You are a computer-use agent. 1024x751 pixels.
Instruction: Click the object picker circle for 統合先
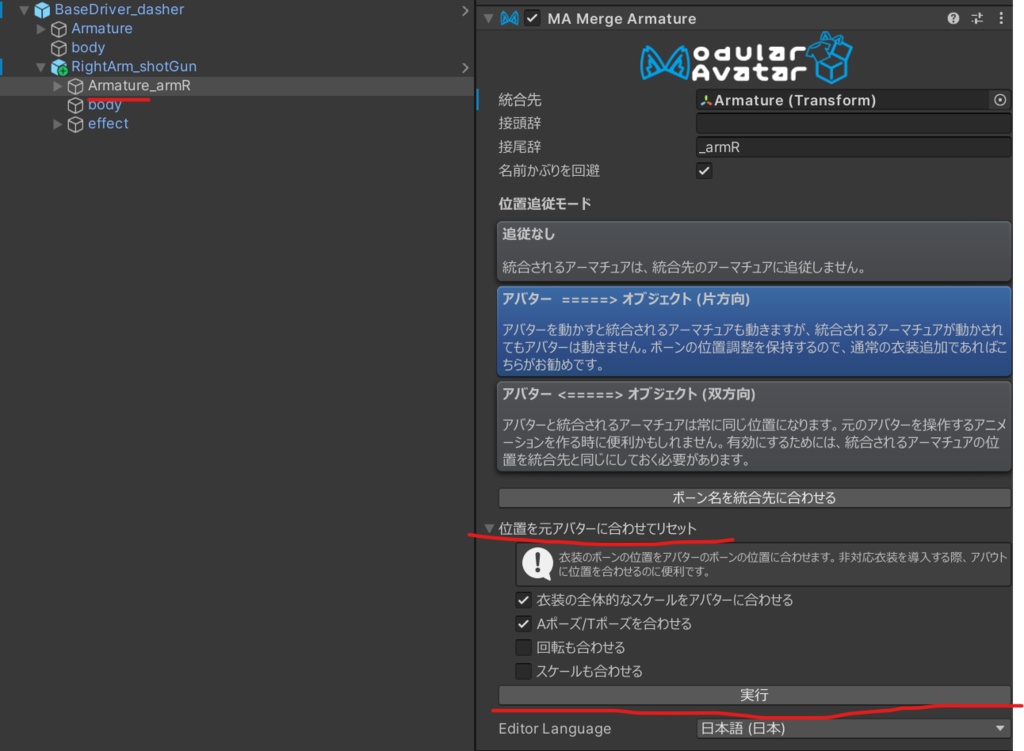(1000, 100)
